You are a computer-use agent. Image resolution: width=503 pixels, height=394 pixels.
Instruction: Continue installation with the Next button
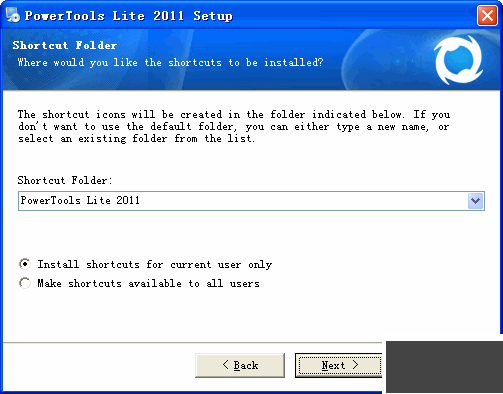point(339,365)
